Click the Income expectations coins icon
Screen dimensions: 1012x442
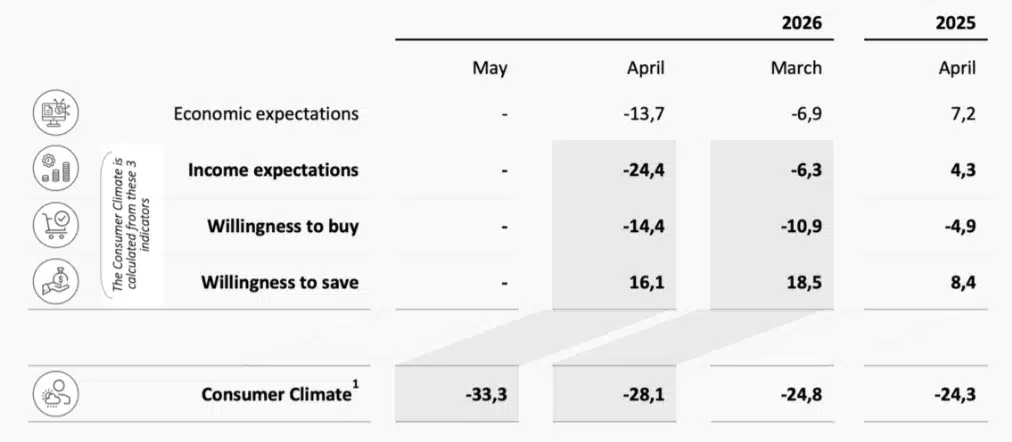56,169
